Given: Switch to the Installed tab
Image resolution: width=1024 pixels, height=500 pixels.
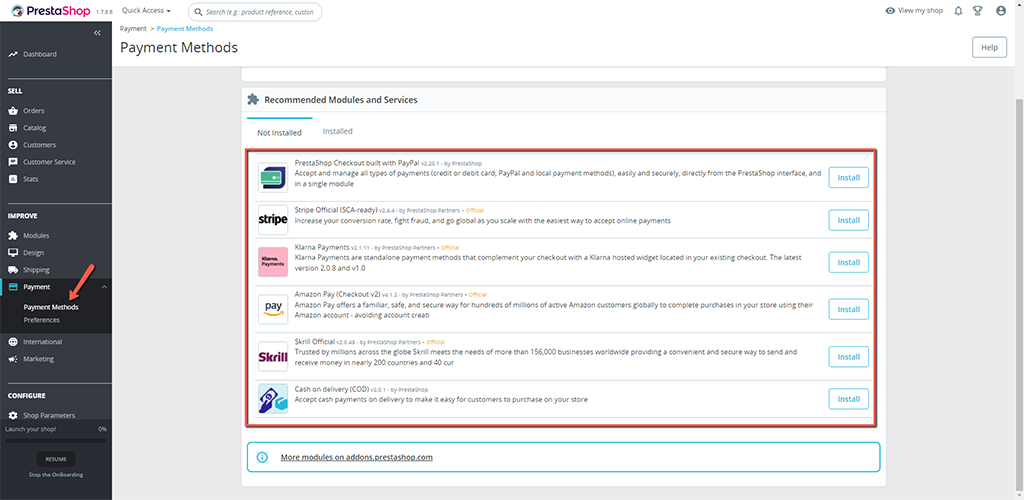Looking at the screenshot, I should point(338,131).
